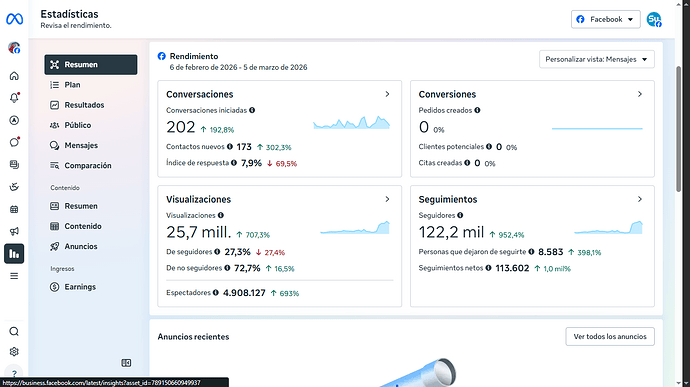Open the Anuncios menu item
This screenshot has height=387, width=690.
tap(91, 247)
